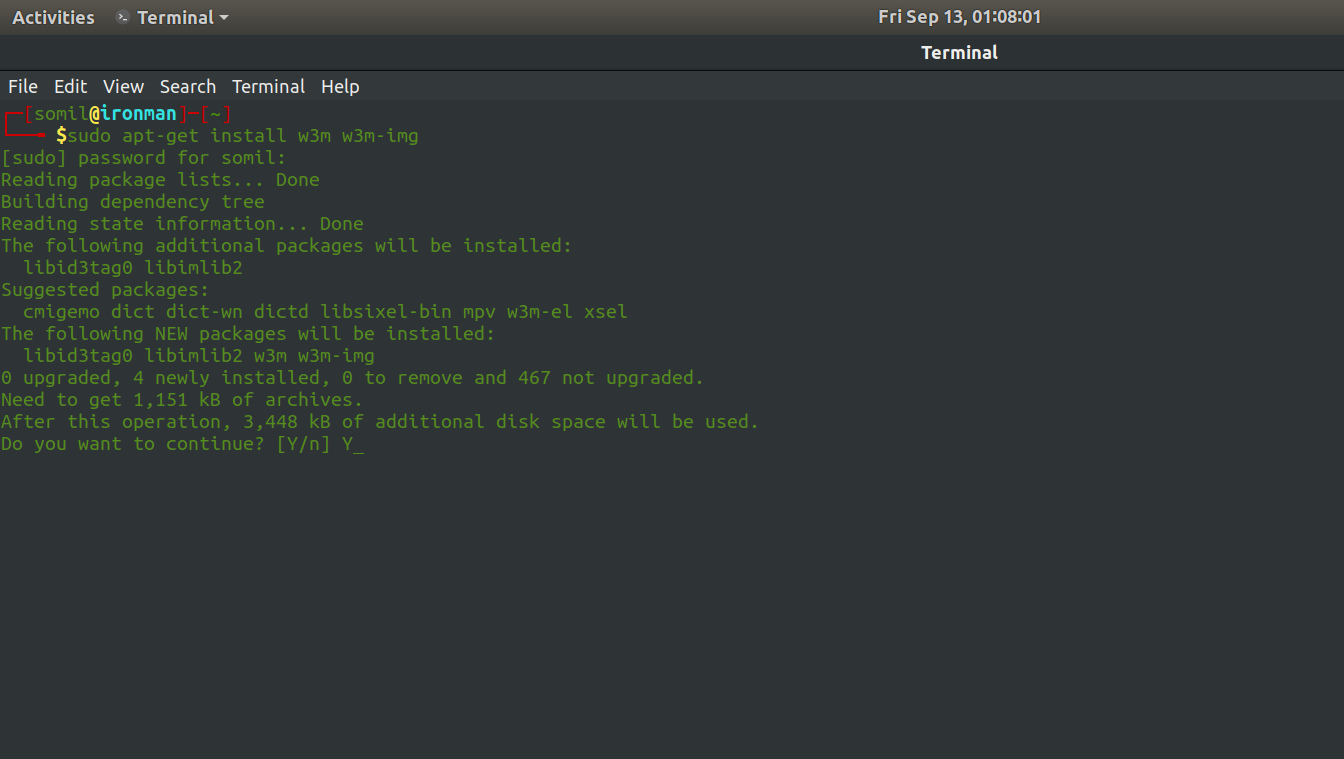Click the cursor after the typed Y

[359, 444]
